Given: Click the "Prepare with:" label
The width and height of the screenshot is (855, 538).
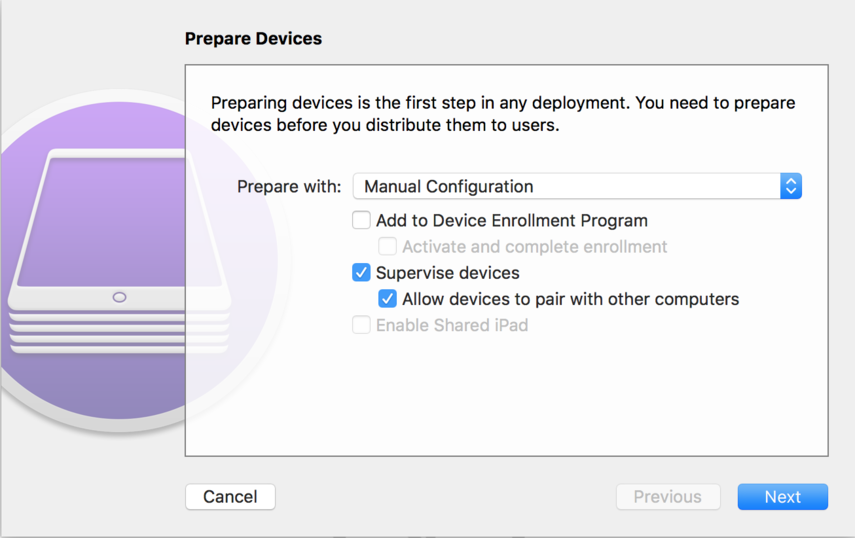Looking at the screenshot, I should pos(289,187).
